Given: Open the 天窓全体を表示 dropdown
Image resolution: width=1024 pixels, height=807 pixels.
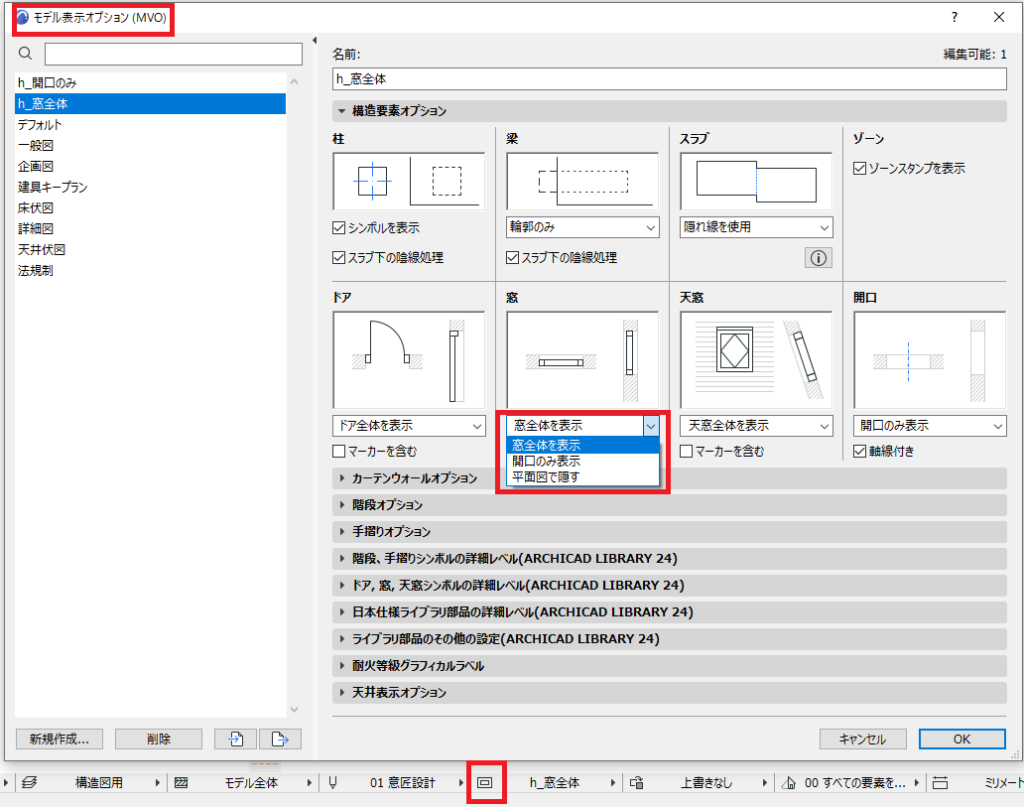Looking at the screenshot, I should click(756, 426).
